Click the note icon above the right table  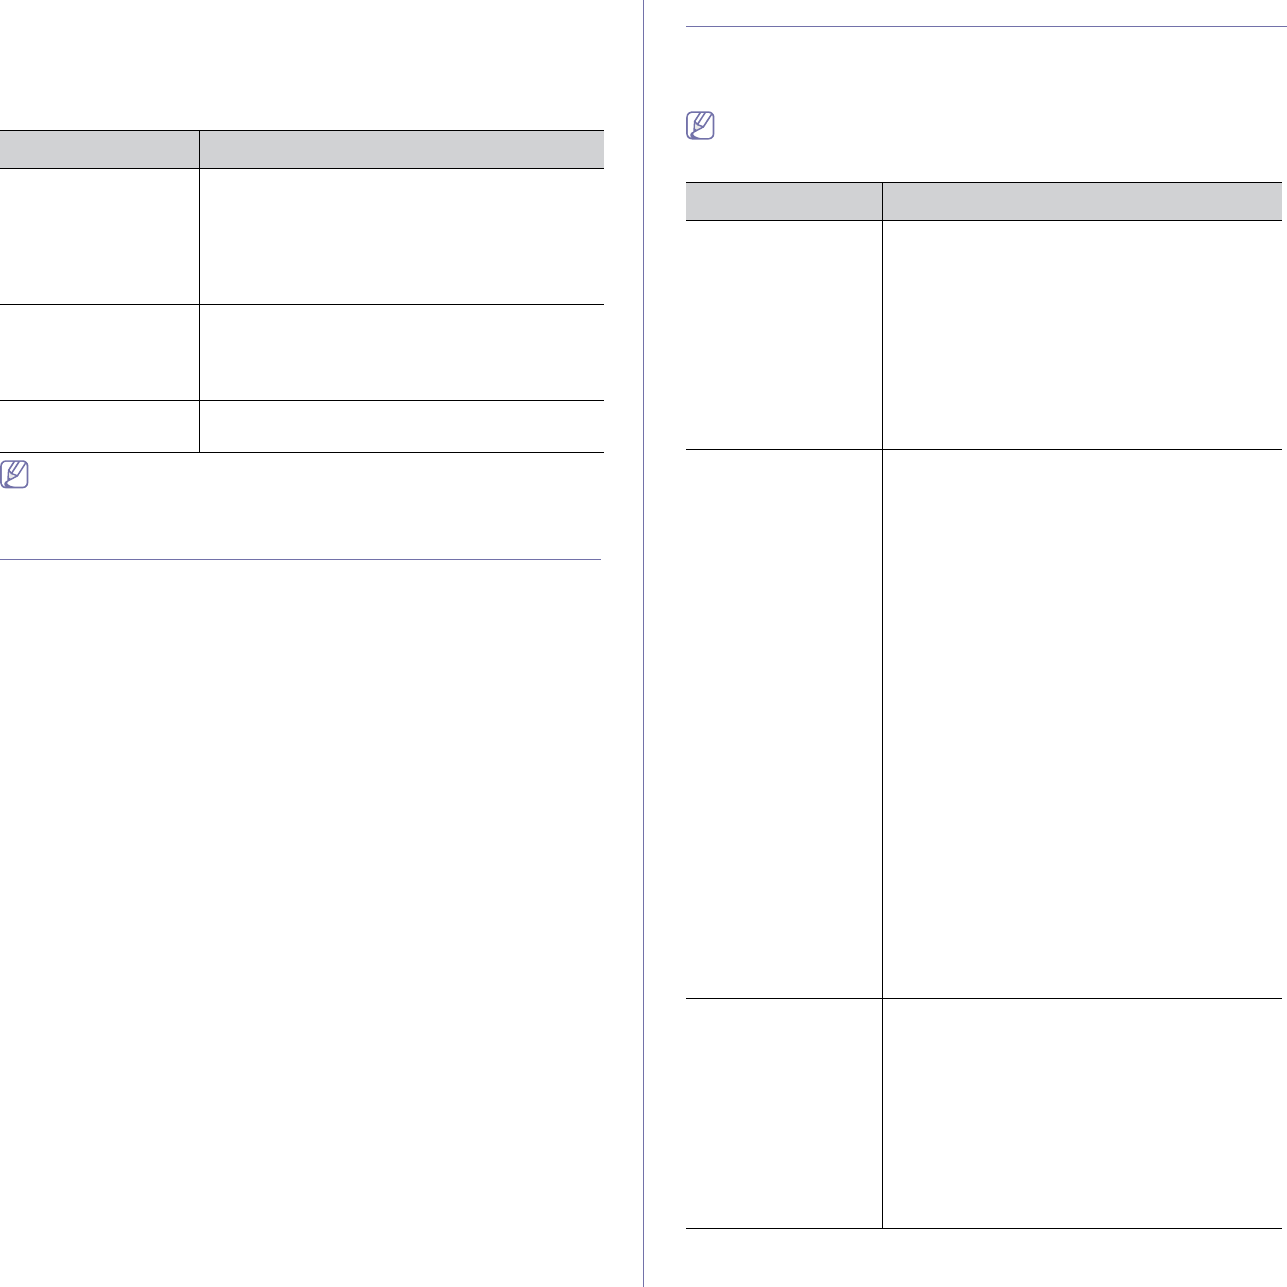pos(701,125)
